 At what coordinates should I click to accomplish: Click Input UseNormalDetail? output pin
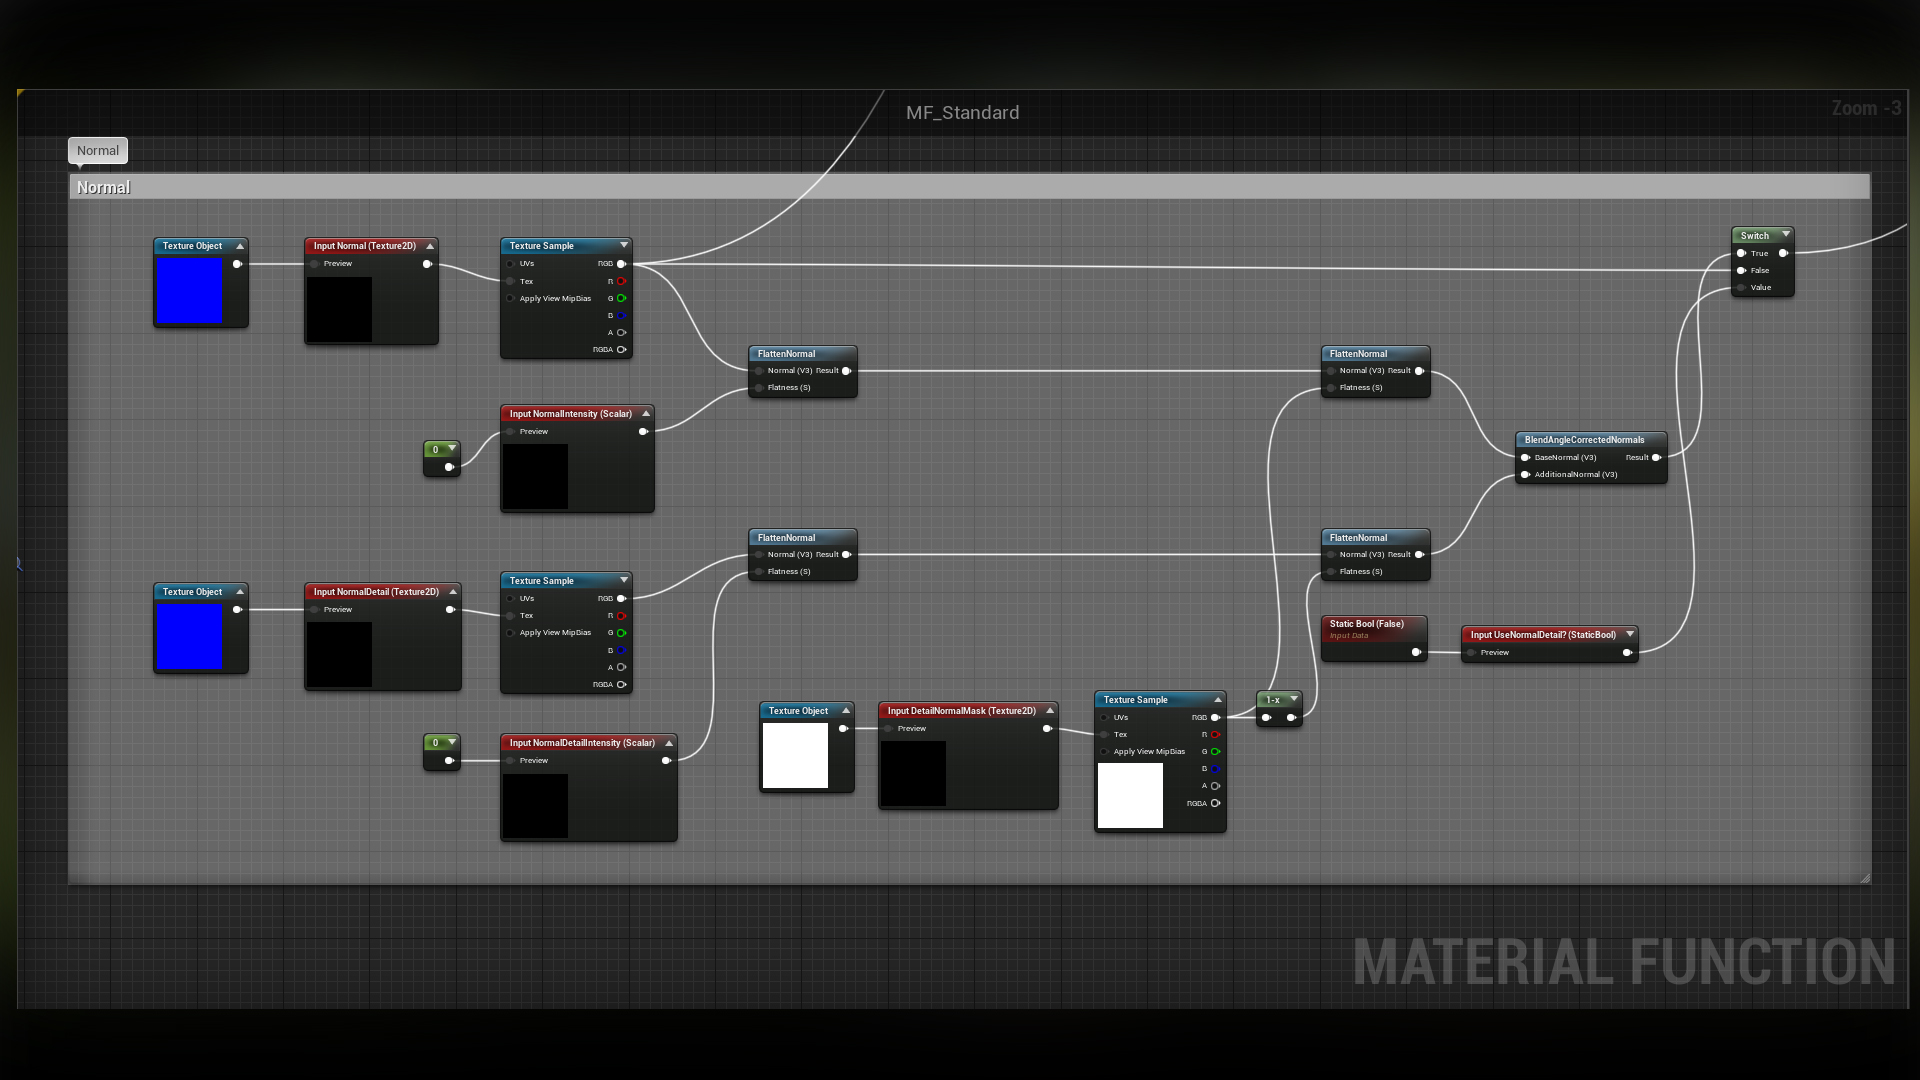tap(1627, 653)
